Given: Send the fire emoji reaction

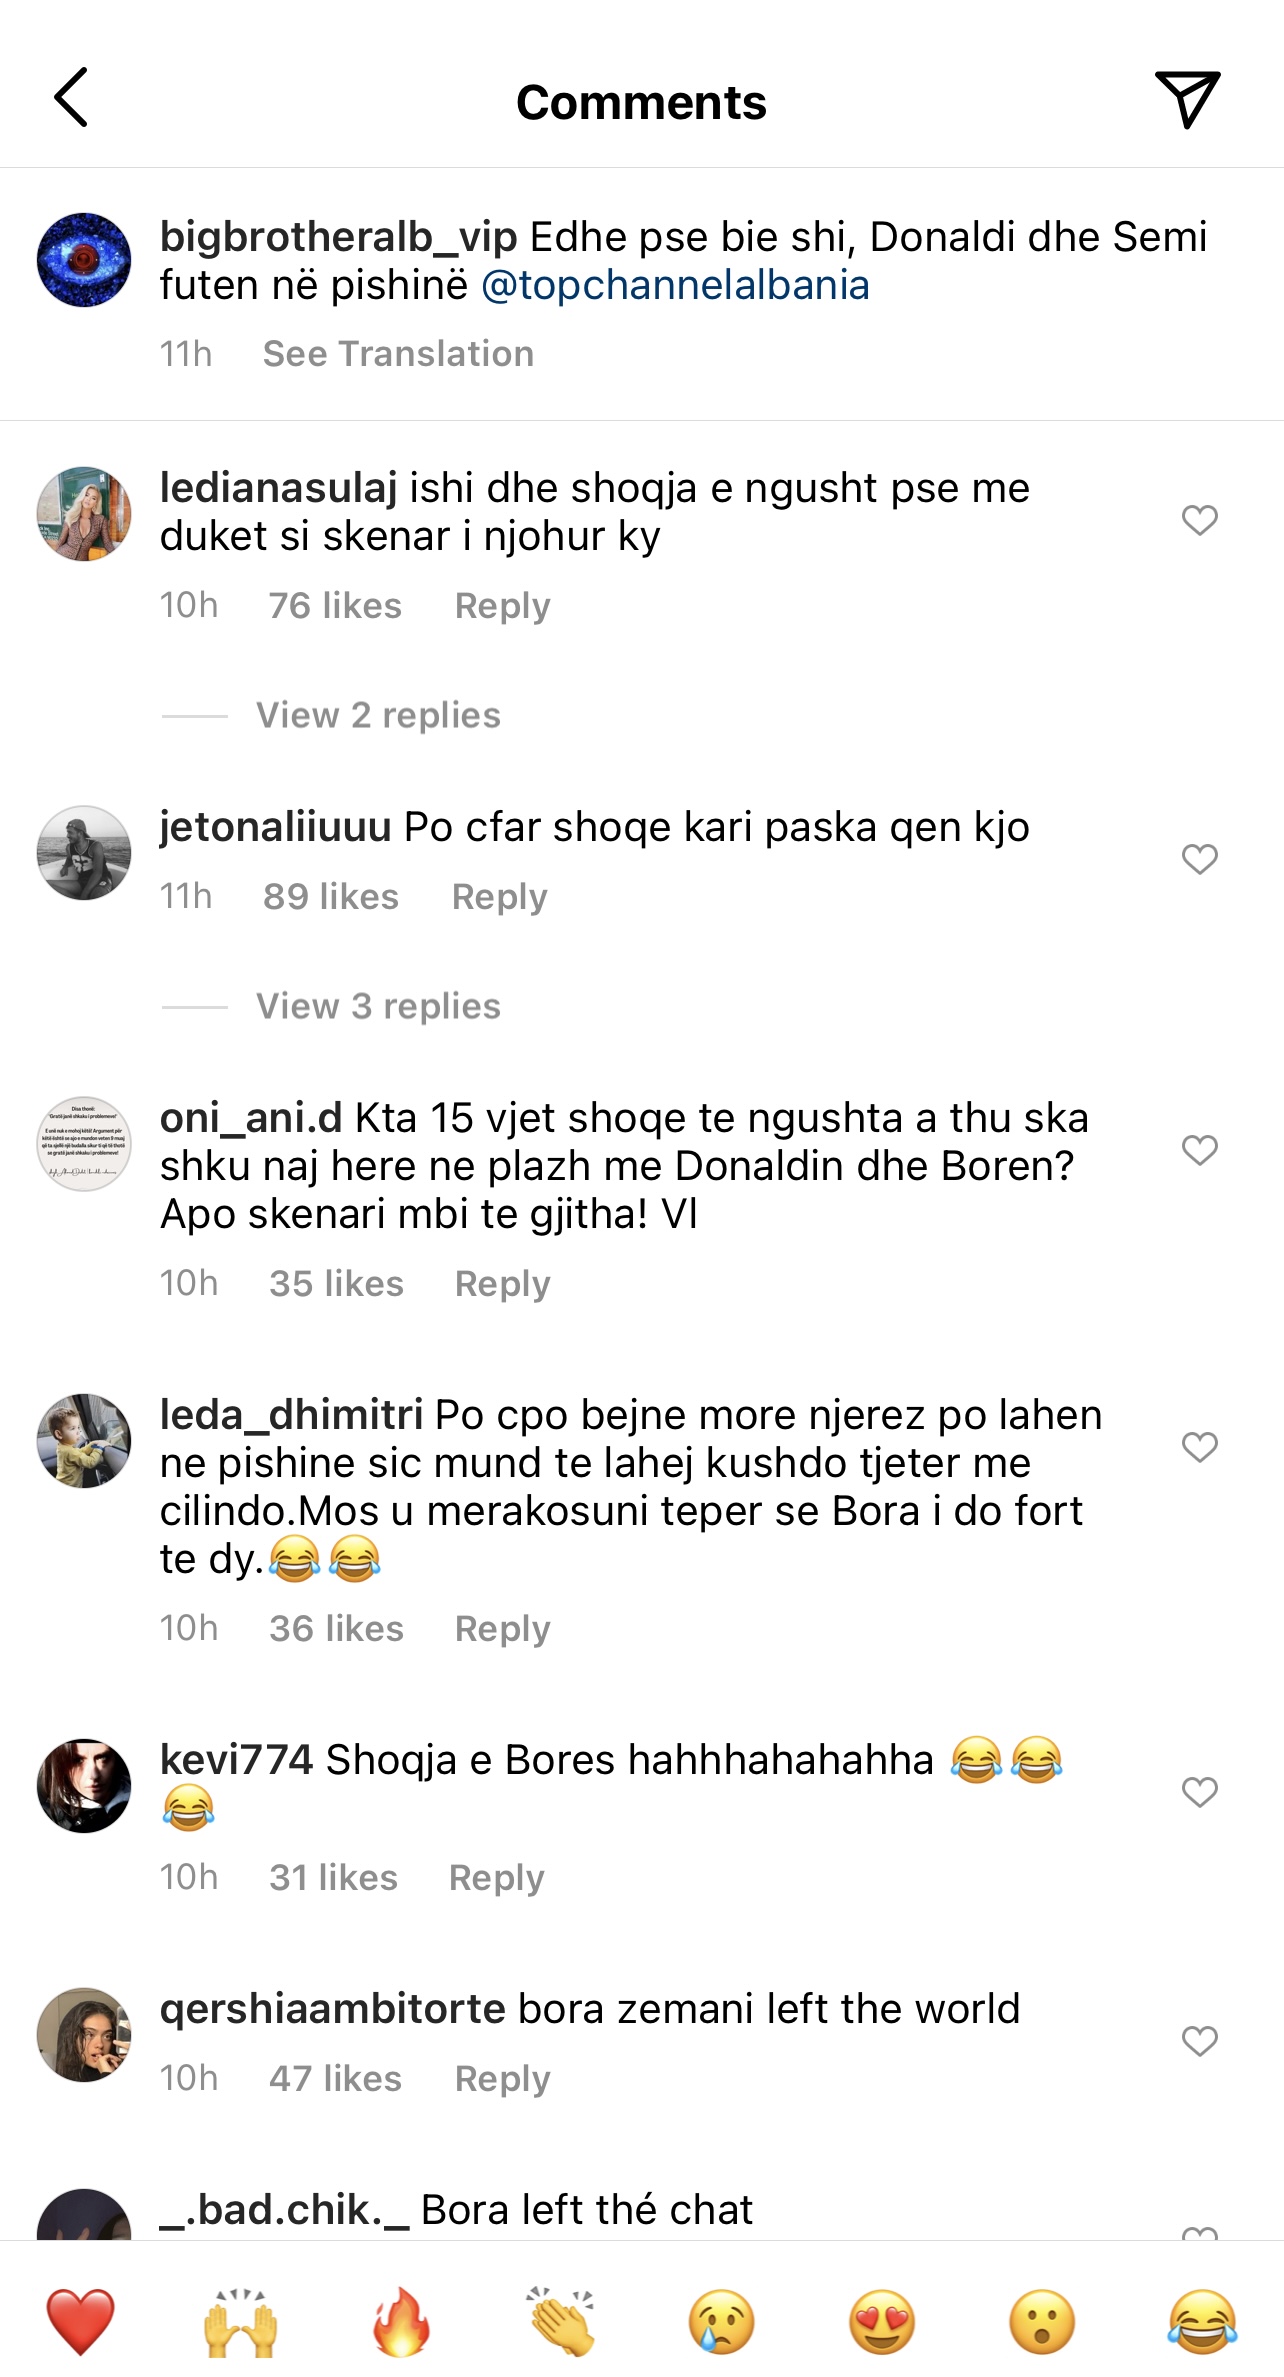Looking at the screenshot, I should 401,2321.
